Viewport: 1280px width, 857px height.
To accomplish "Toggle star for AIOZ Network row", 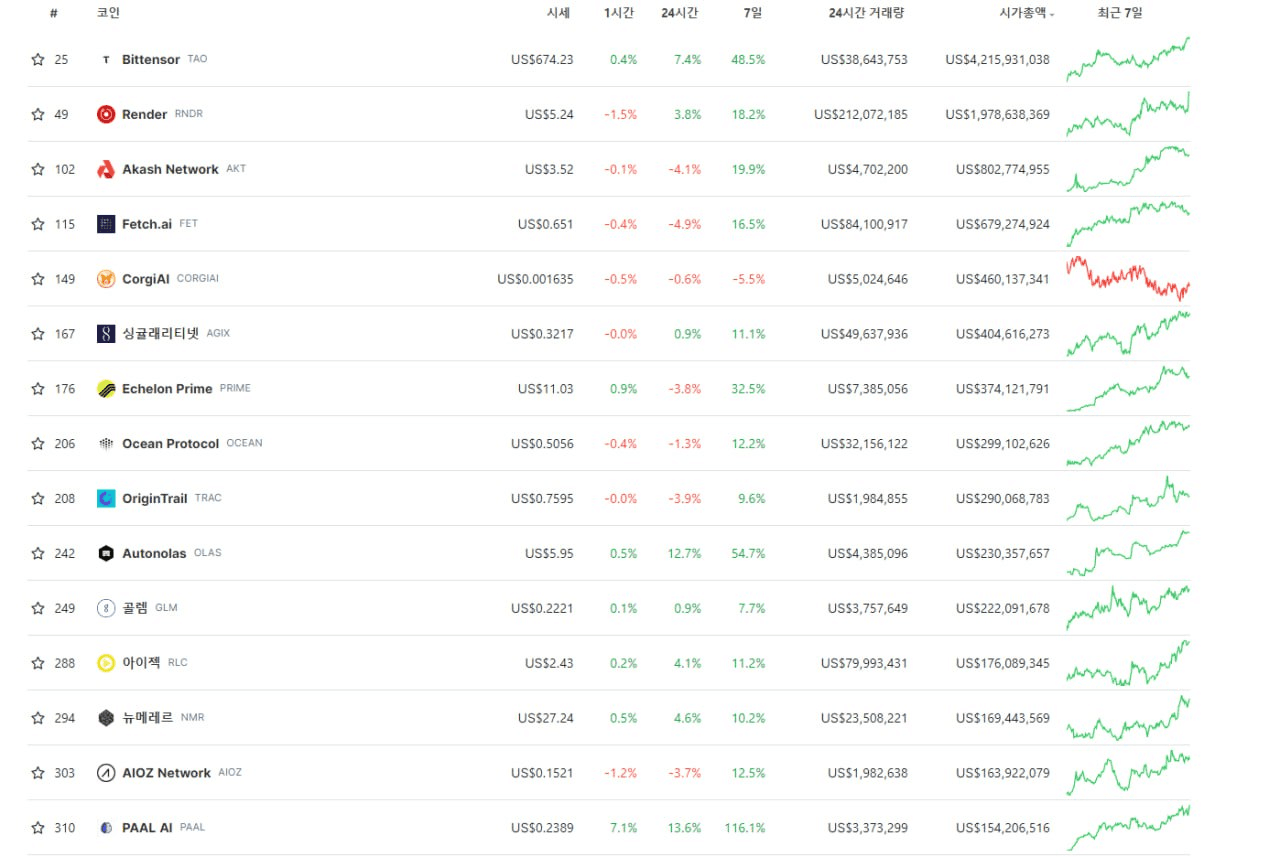I will [x=38, y=773].
